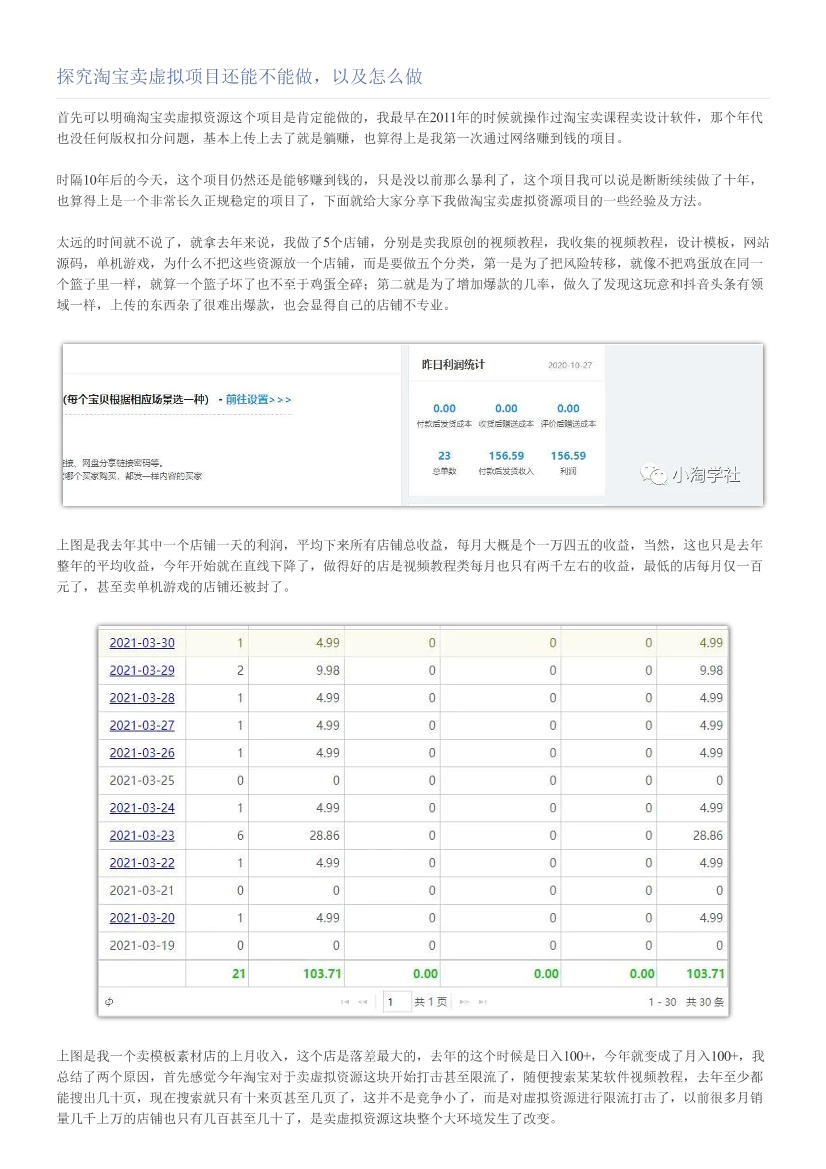Image resolution: width=826 pixels, height=1169 pixels.
Task: Click the previous page arrow icon
Action: (x=363, y=1002)
